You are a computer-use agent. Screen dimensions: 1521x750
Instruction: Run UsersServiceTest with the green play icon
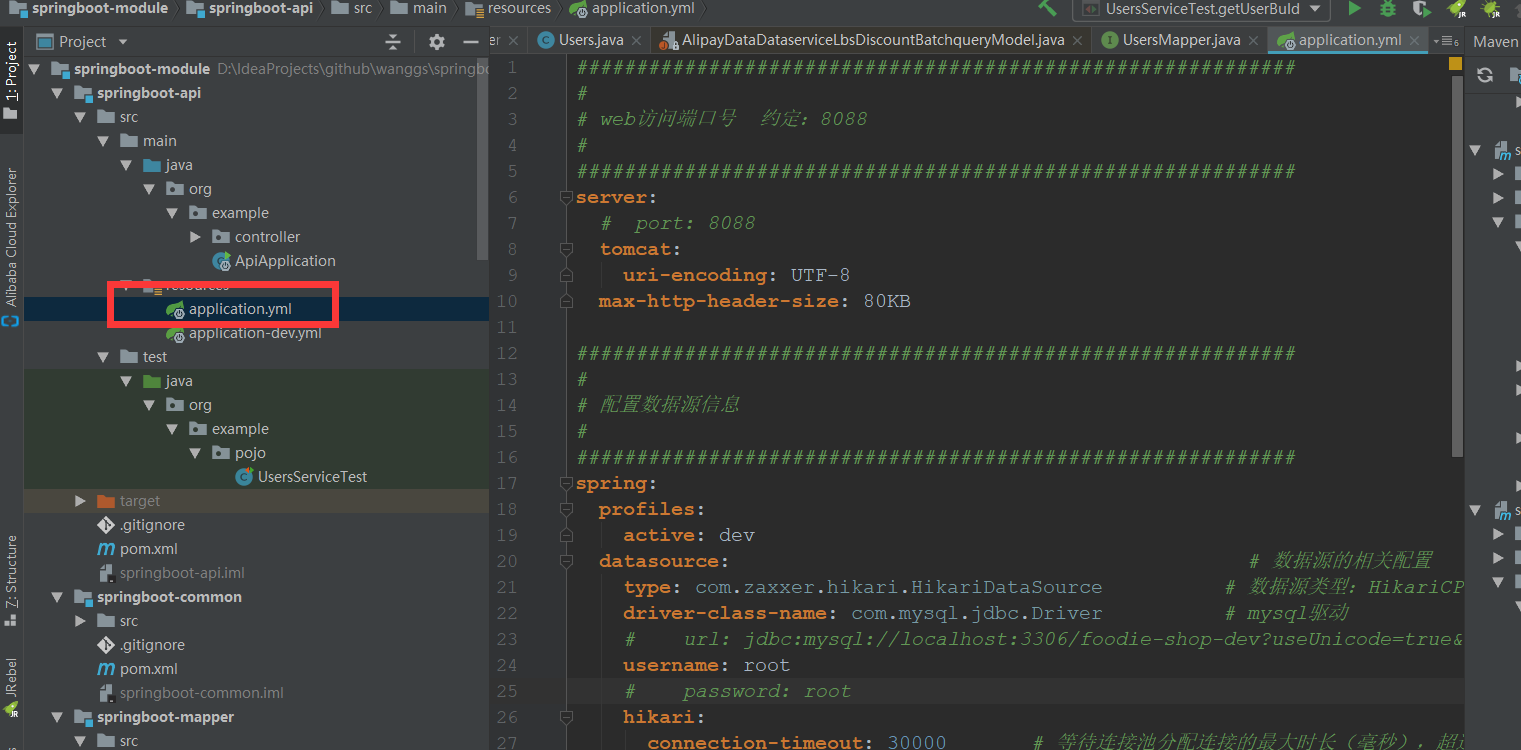[1354, 9]
